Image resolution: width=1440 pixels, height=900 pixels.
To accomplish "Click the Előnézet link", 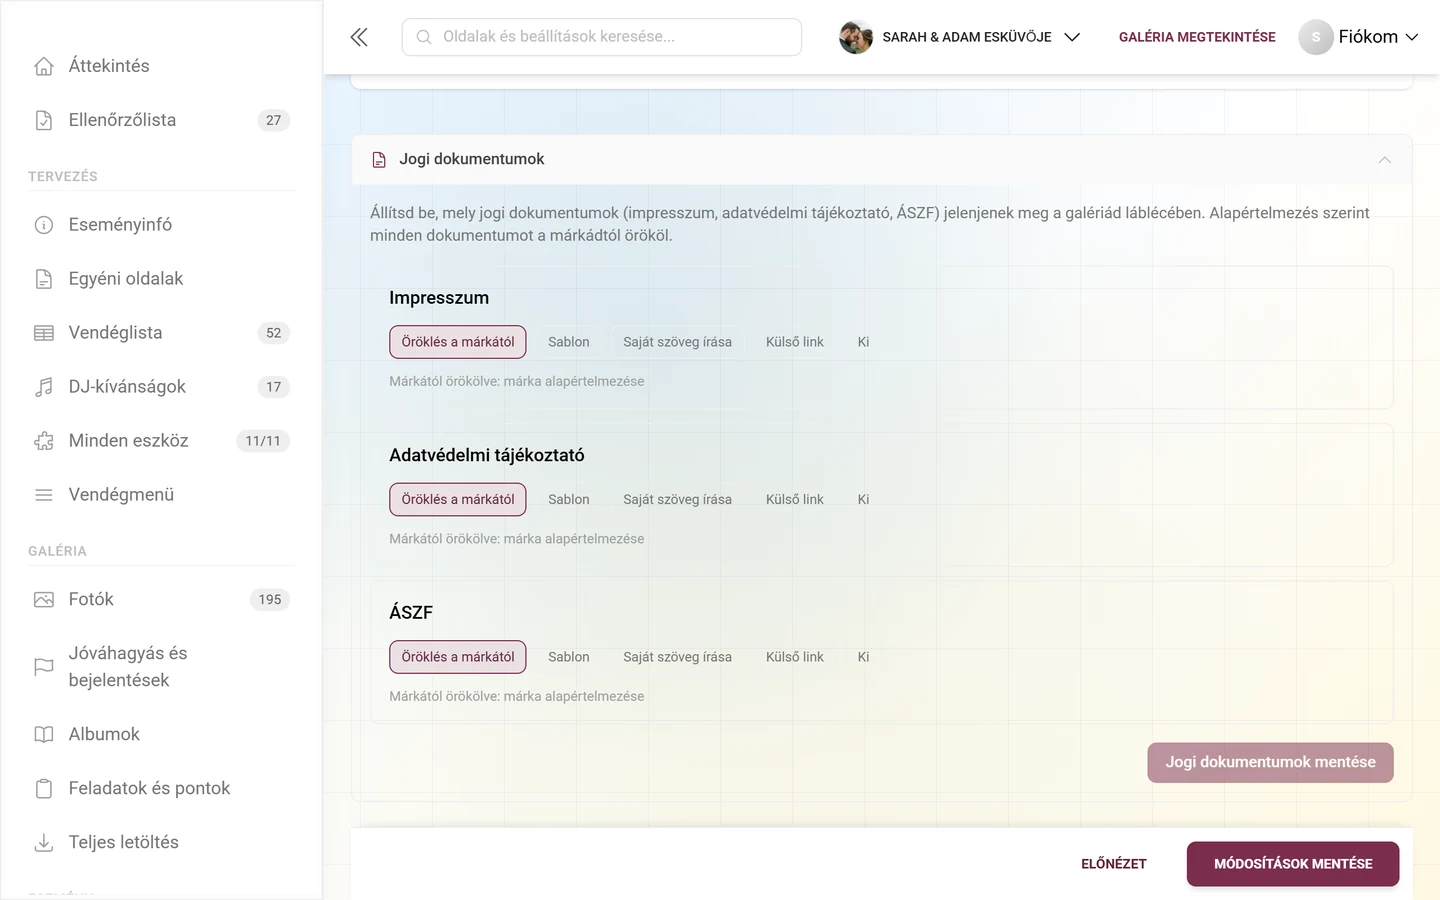I will (1114, 864).
